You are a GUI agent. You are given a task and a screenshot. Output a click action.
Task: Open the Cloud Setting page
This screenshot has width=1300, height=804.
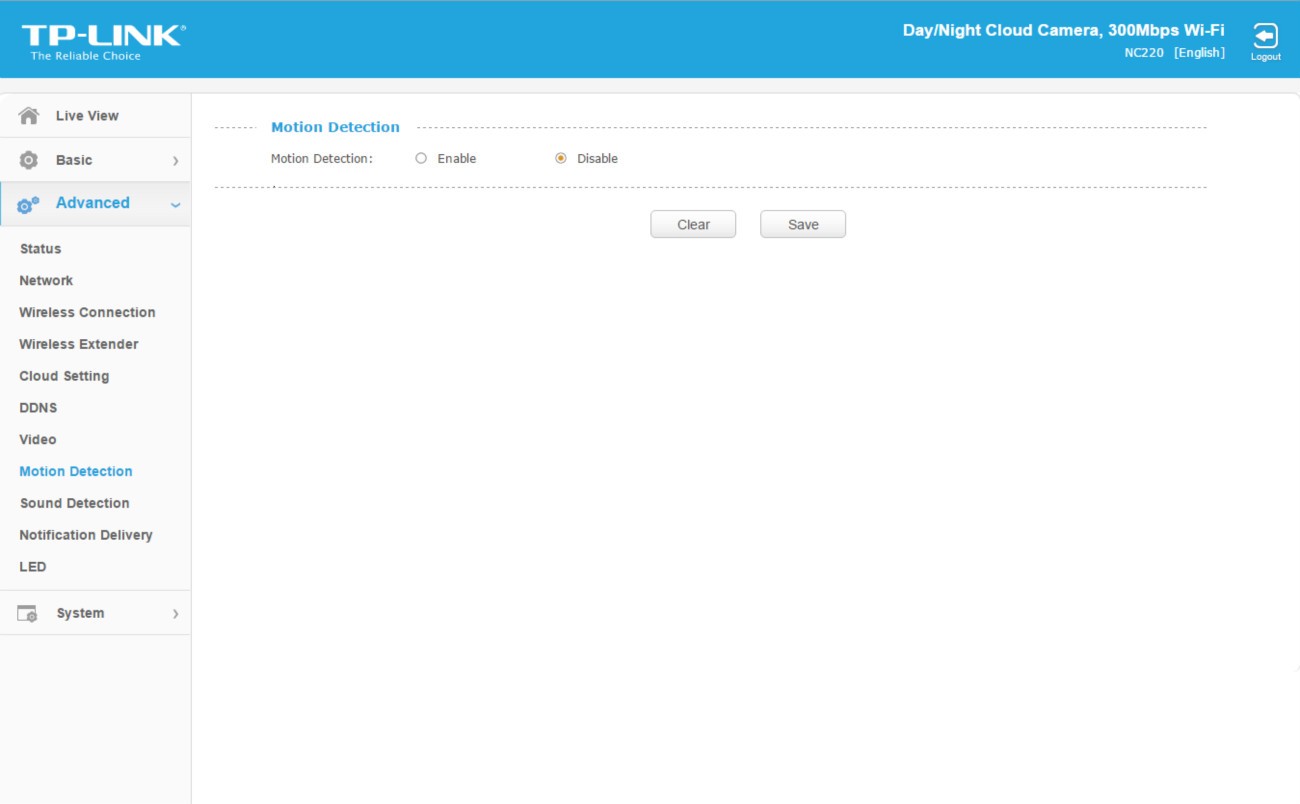point(64,376)
